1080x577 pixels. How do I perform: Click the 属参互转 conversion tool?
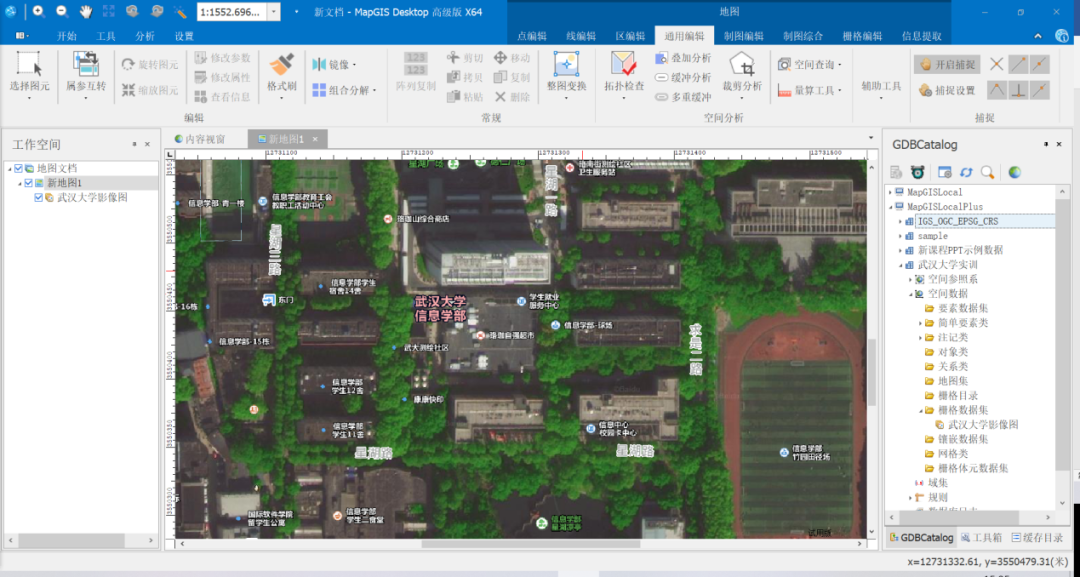(86, 75)
